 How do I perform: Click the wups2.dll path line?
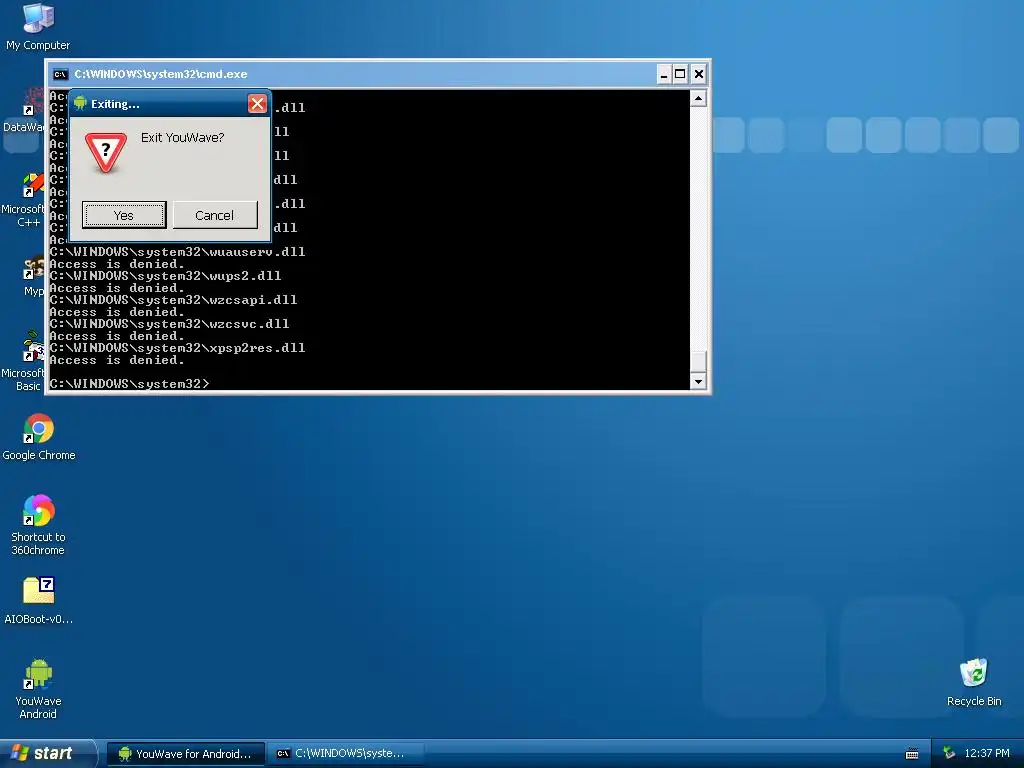click(165, 276)
